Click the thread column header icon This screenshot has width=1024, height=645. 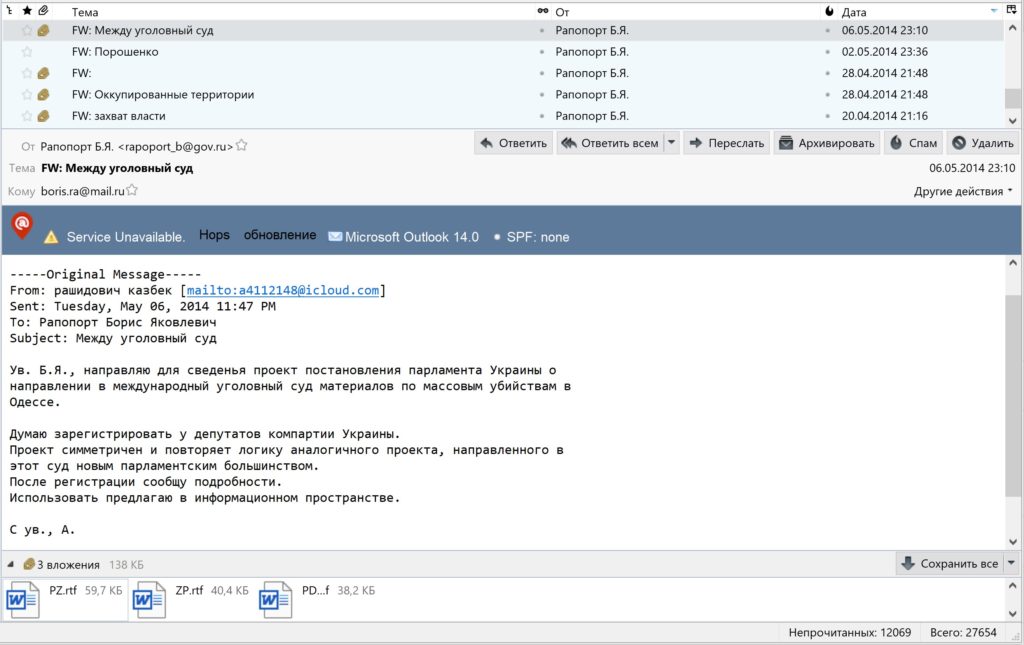pyautogui.click(x=8, y=11)
